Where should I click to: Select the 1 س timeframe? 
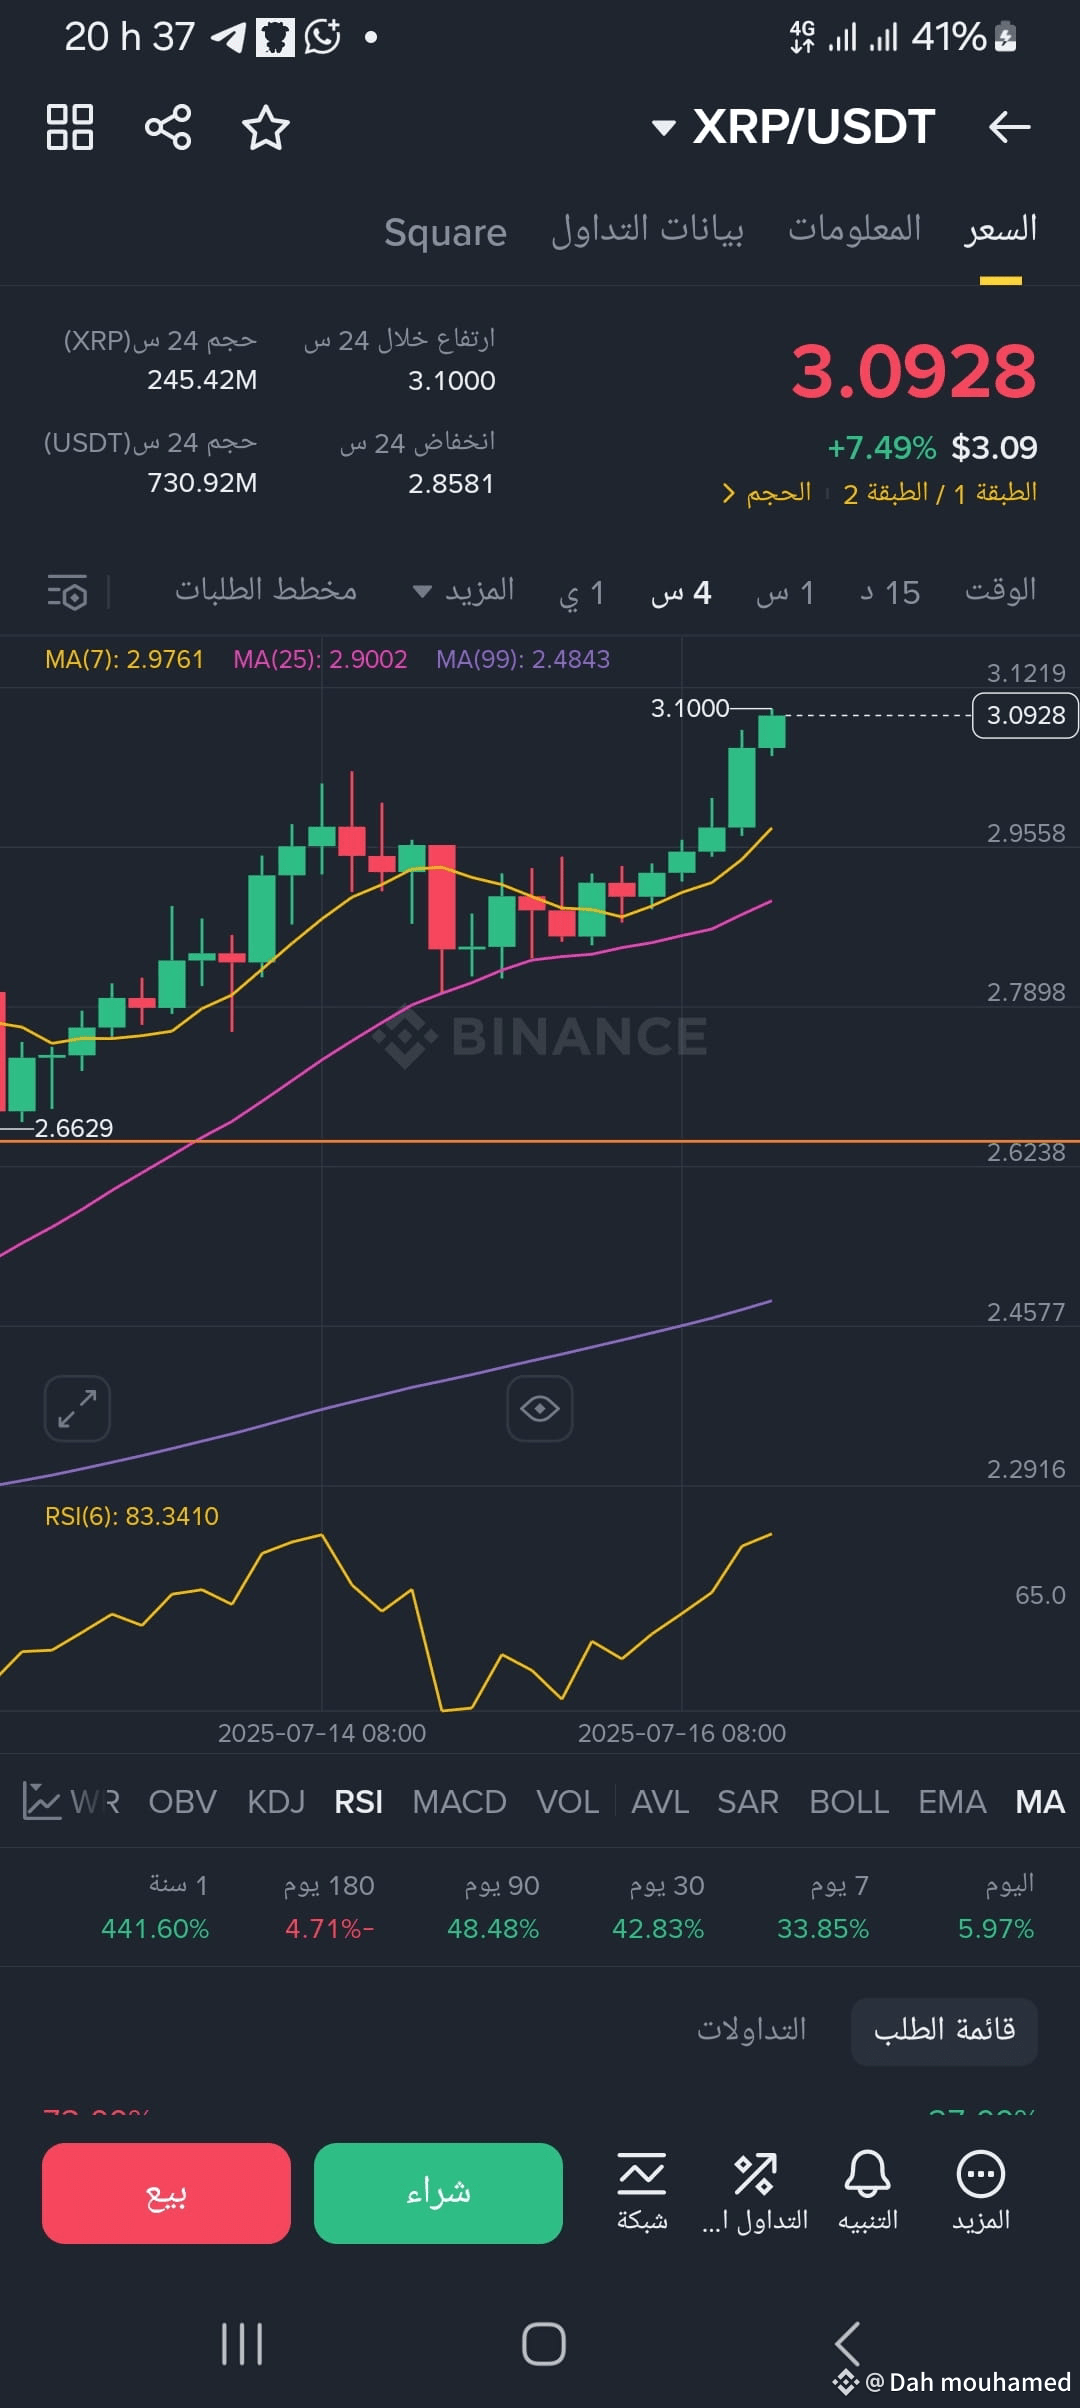pyautogui.click(x=785, y=593)
